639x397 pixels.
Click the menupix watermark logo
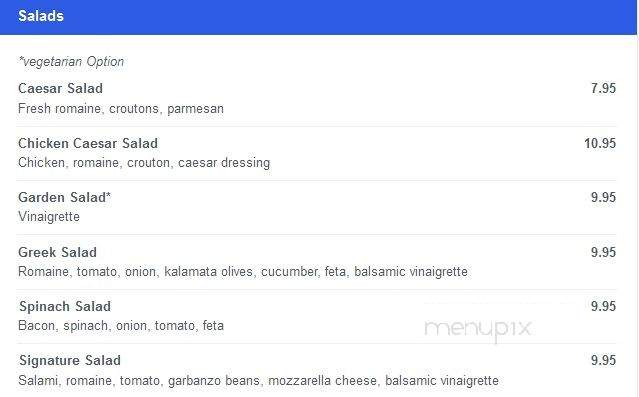(478, 329)
